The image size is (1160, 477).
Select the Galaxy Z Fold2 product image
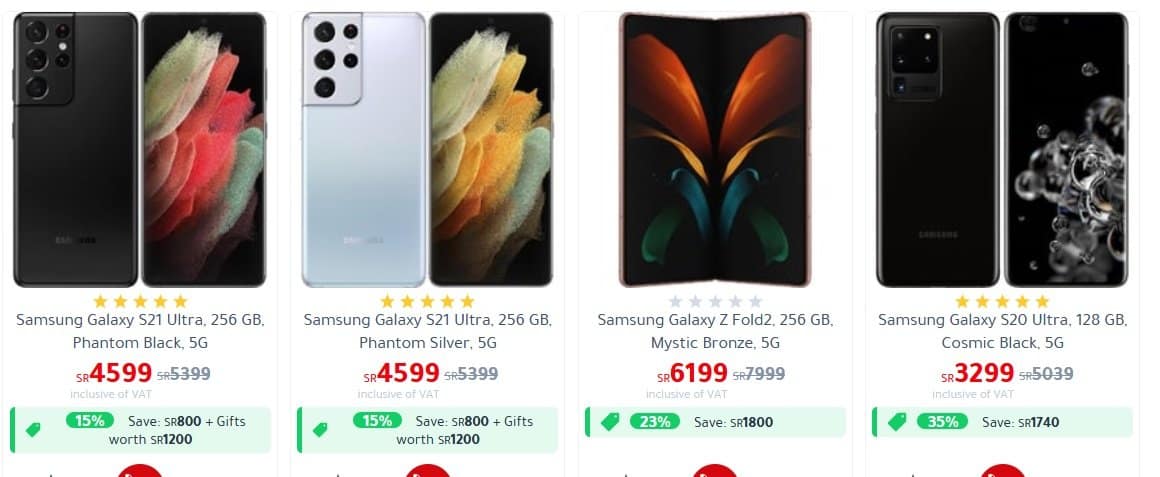tap(715, 149)
